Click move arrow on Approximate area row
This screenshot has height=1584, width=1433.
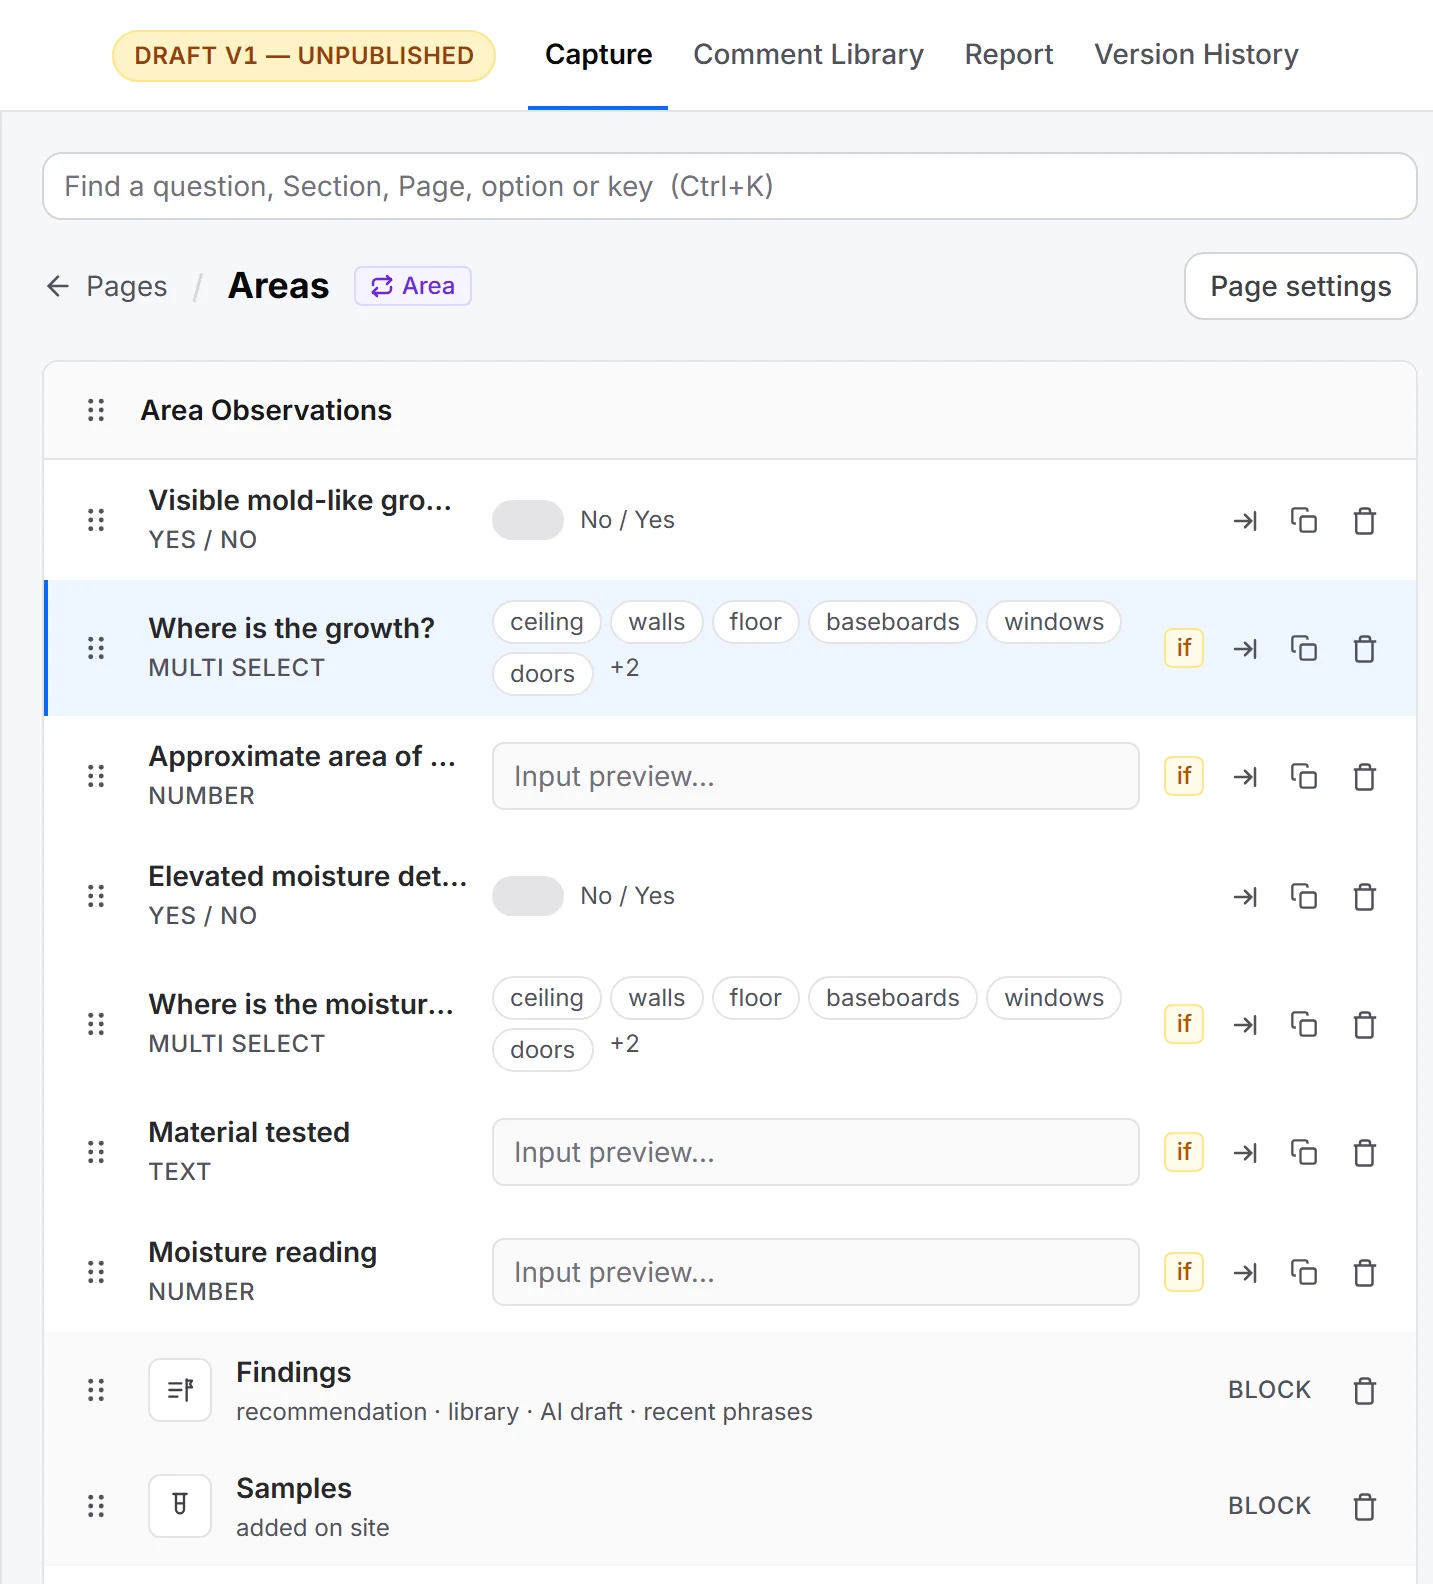1245,777
